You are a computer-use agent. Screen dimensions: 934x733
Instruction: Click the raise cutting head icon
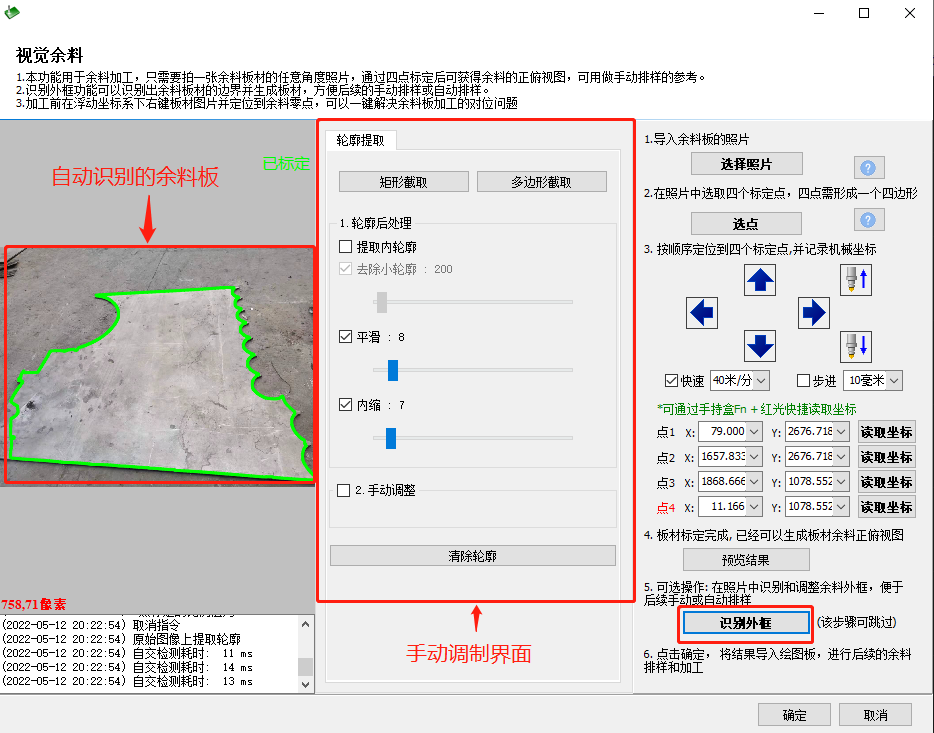855,280
